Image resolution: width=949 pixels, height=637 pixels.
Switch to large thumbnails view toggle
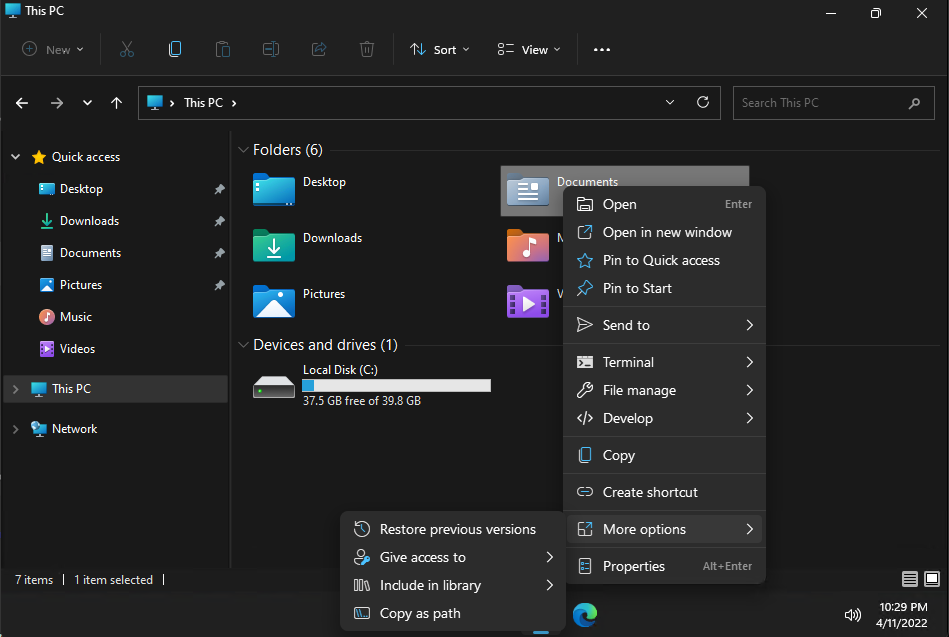pyautogui.click(x=931, y=579)
